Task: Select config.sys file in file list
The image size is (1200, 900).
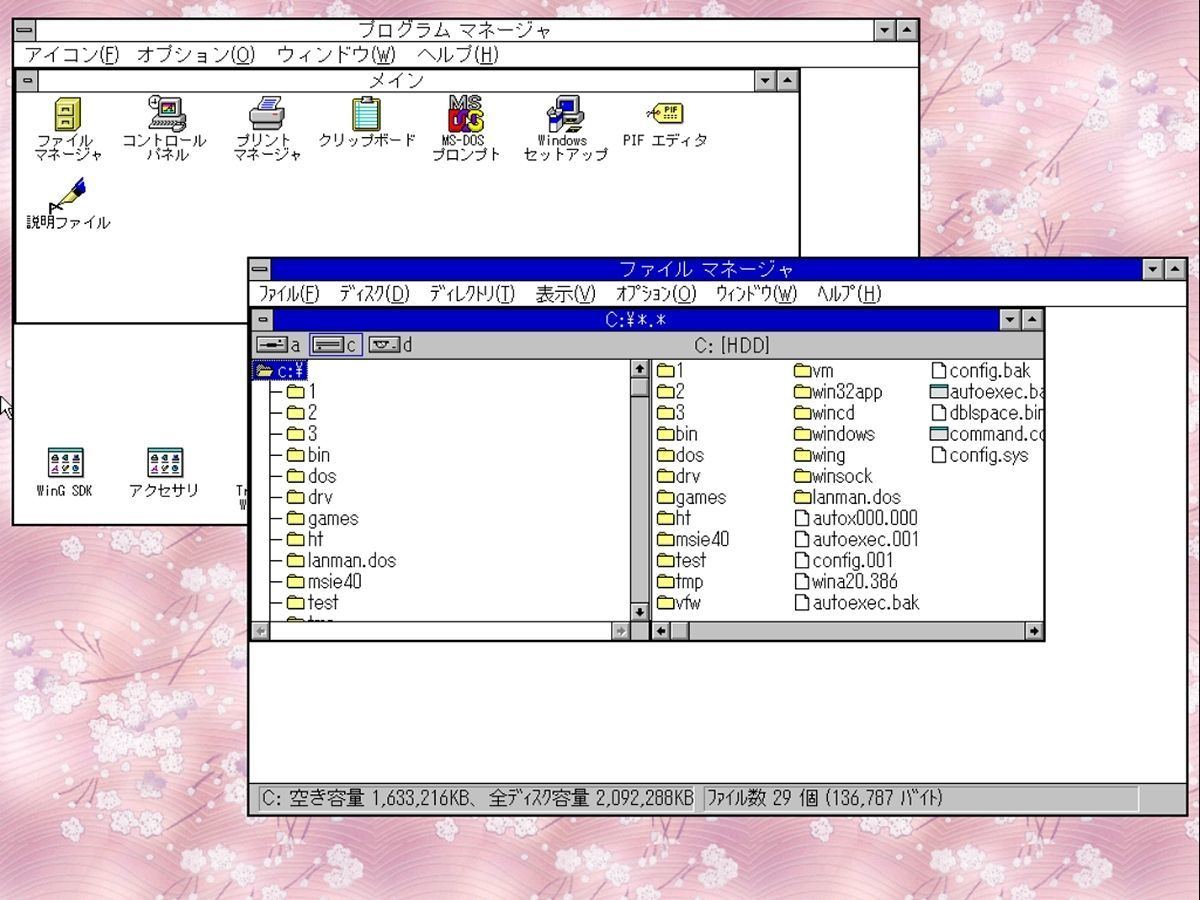Action: [x=979, y=455]
